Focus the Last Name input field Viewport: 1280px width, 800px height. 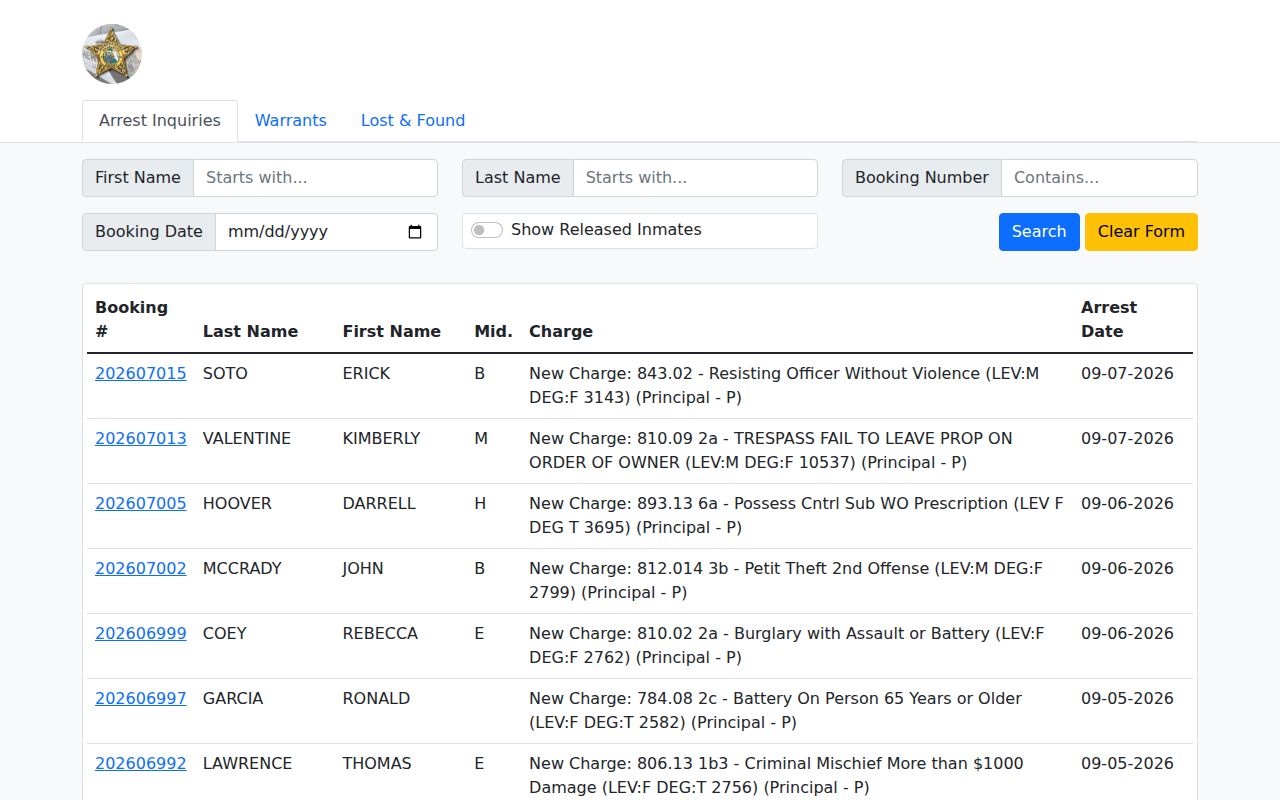(695, 178)
